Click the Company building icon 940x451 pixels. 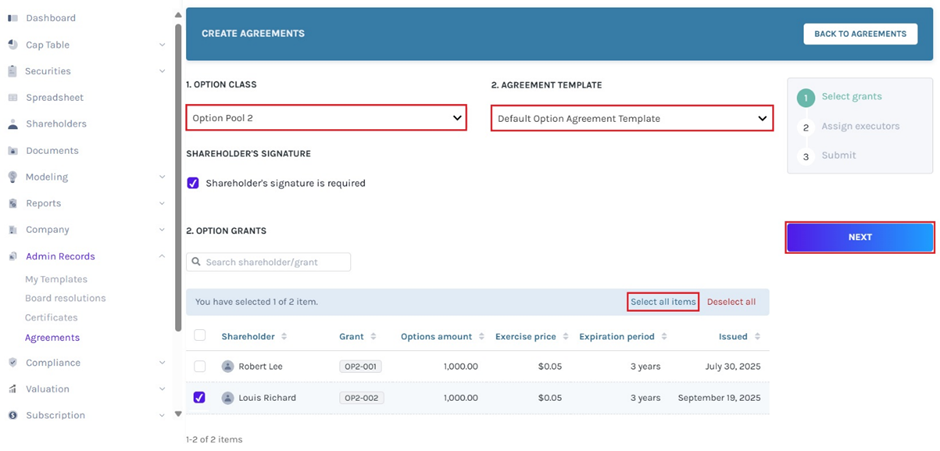click(13, 230)
